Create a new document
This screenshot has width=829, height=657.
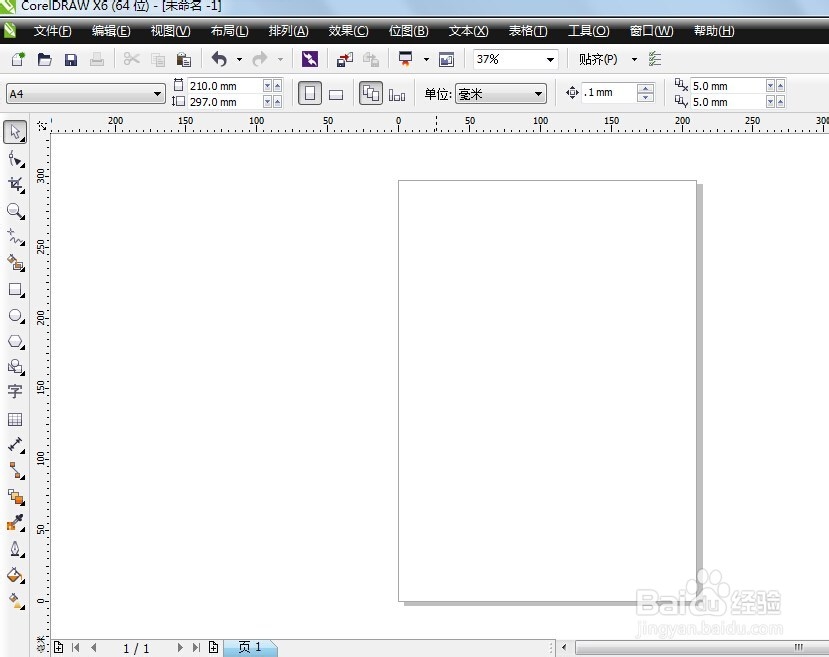[18, 59]
